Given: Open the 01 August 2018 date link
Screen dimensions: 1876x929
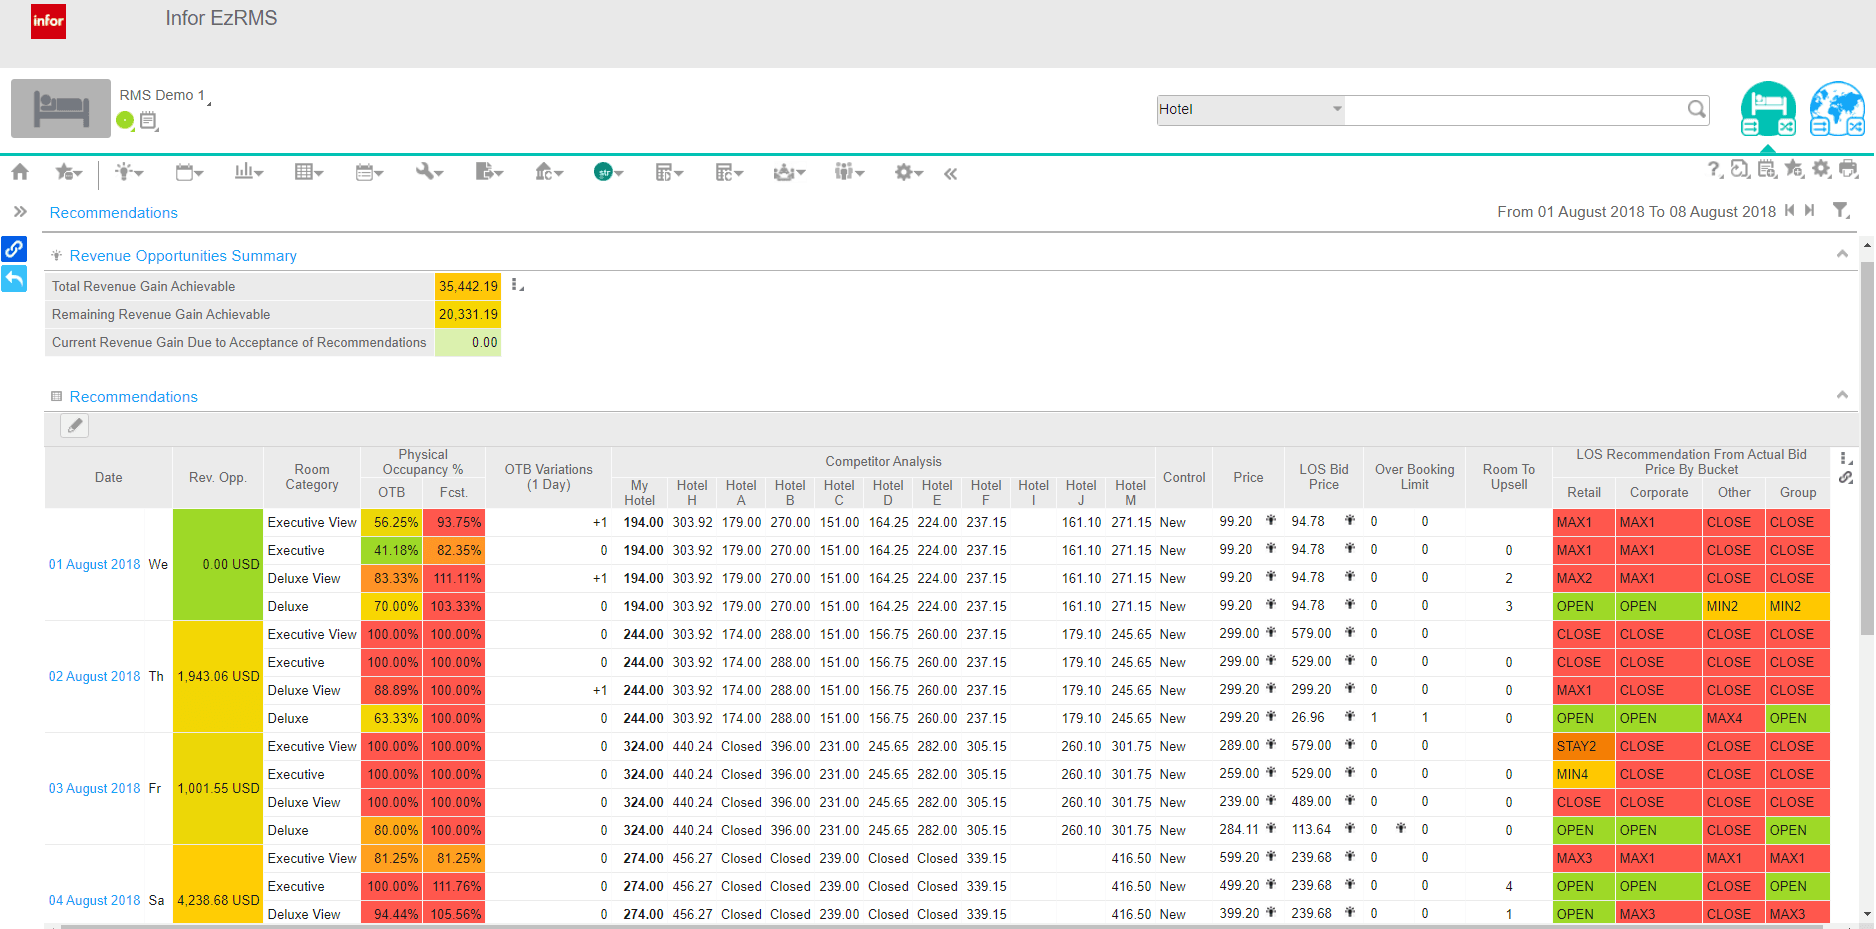Looking at the screenshot, I should (94, 564).
